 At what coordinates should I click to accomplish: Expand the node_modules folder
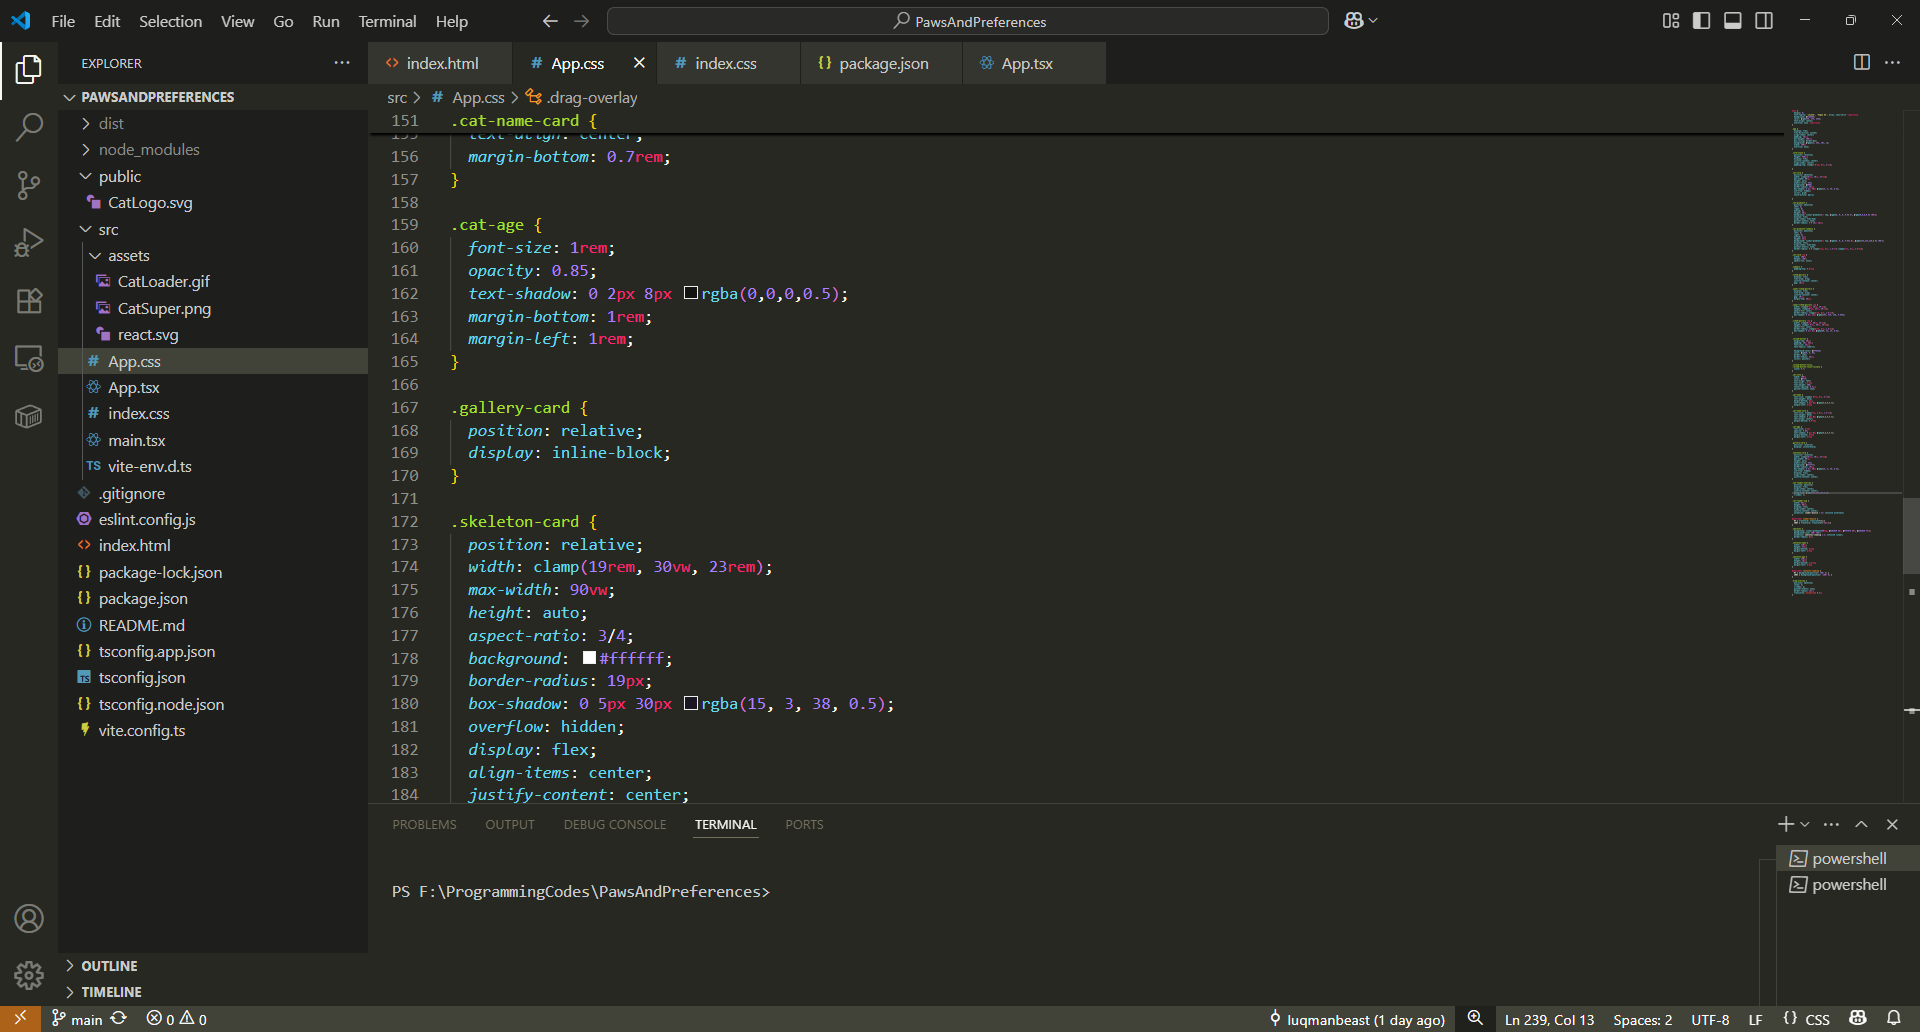(x=149, y=150)
